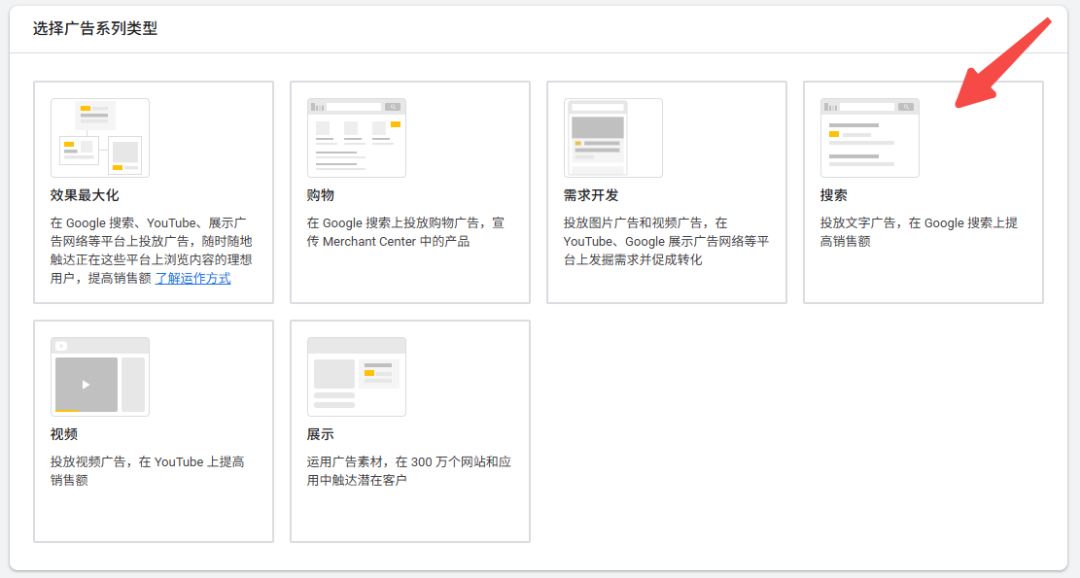The height and width of the screenshot is (578, 1080).
Task: Choose the 搜索 campaign type
Action: click(x=923, y=192)
